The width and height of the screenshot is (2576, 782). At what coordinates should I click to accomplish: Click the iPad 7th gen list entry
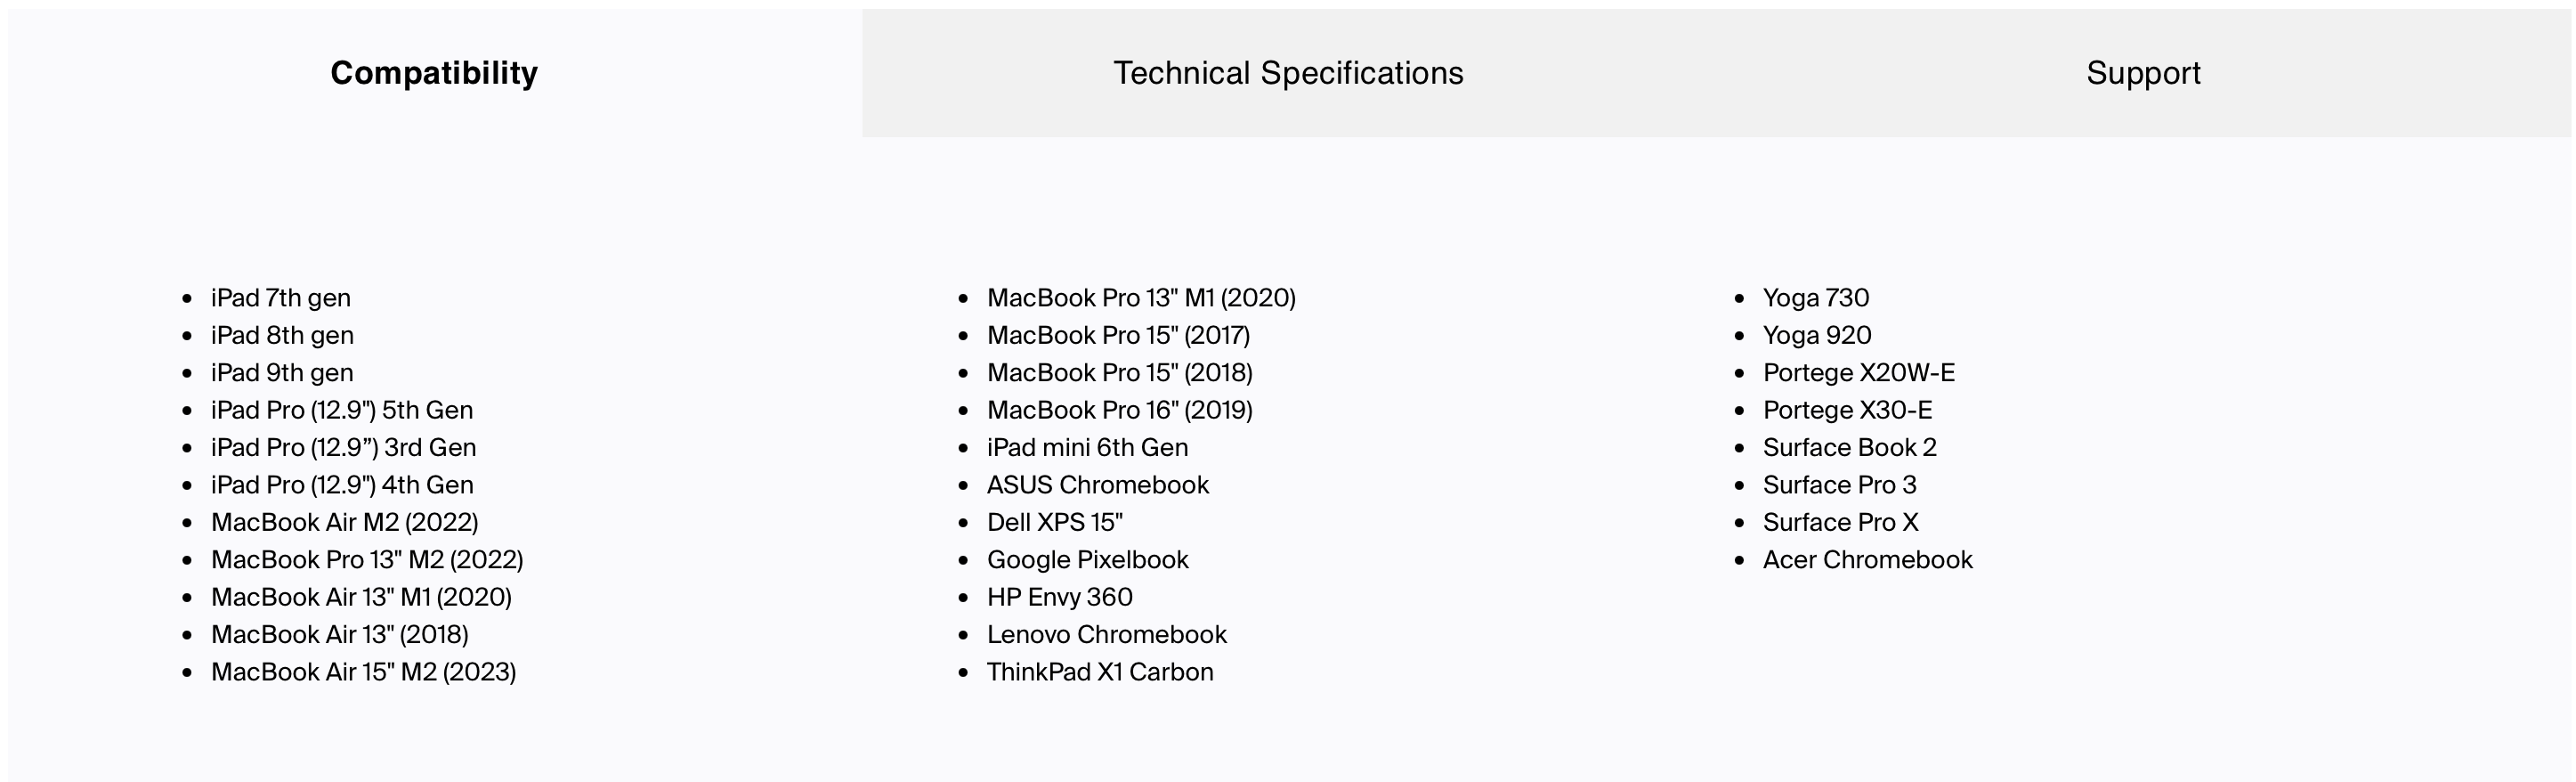[281, 298]
